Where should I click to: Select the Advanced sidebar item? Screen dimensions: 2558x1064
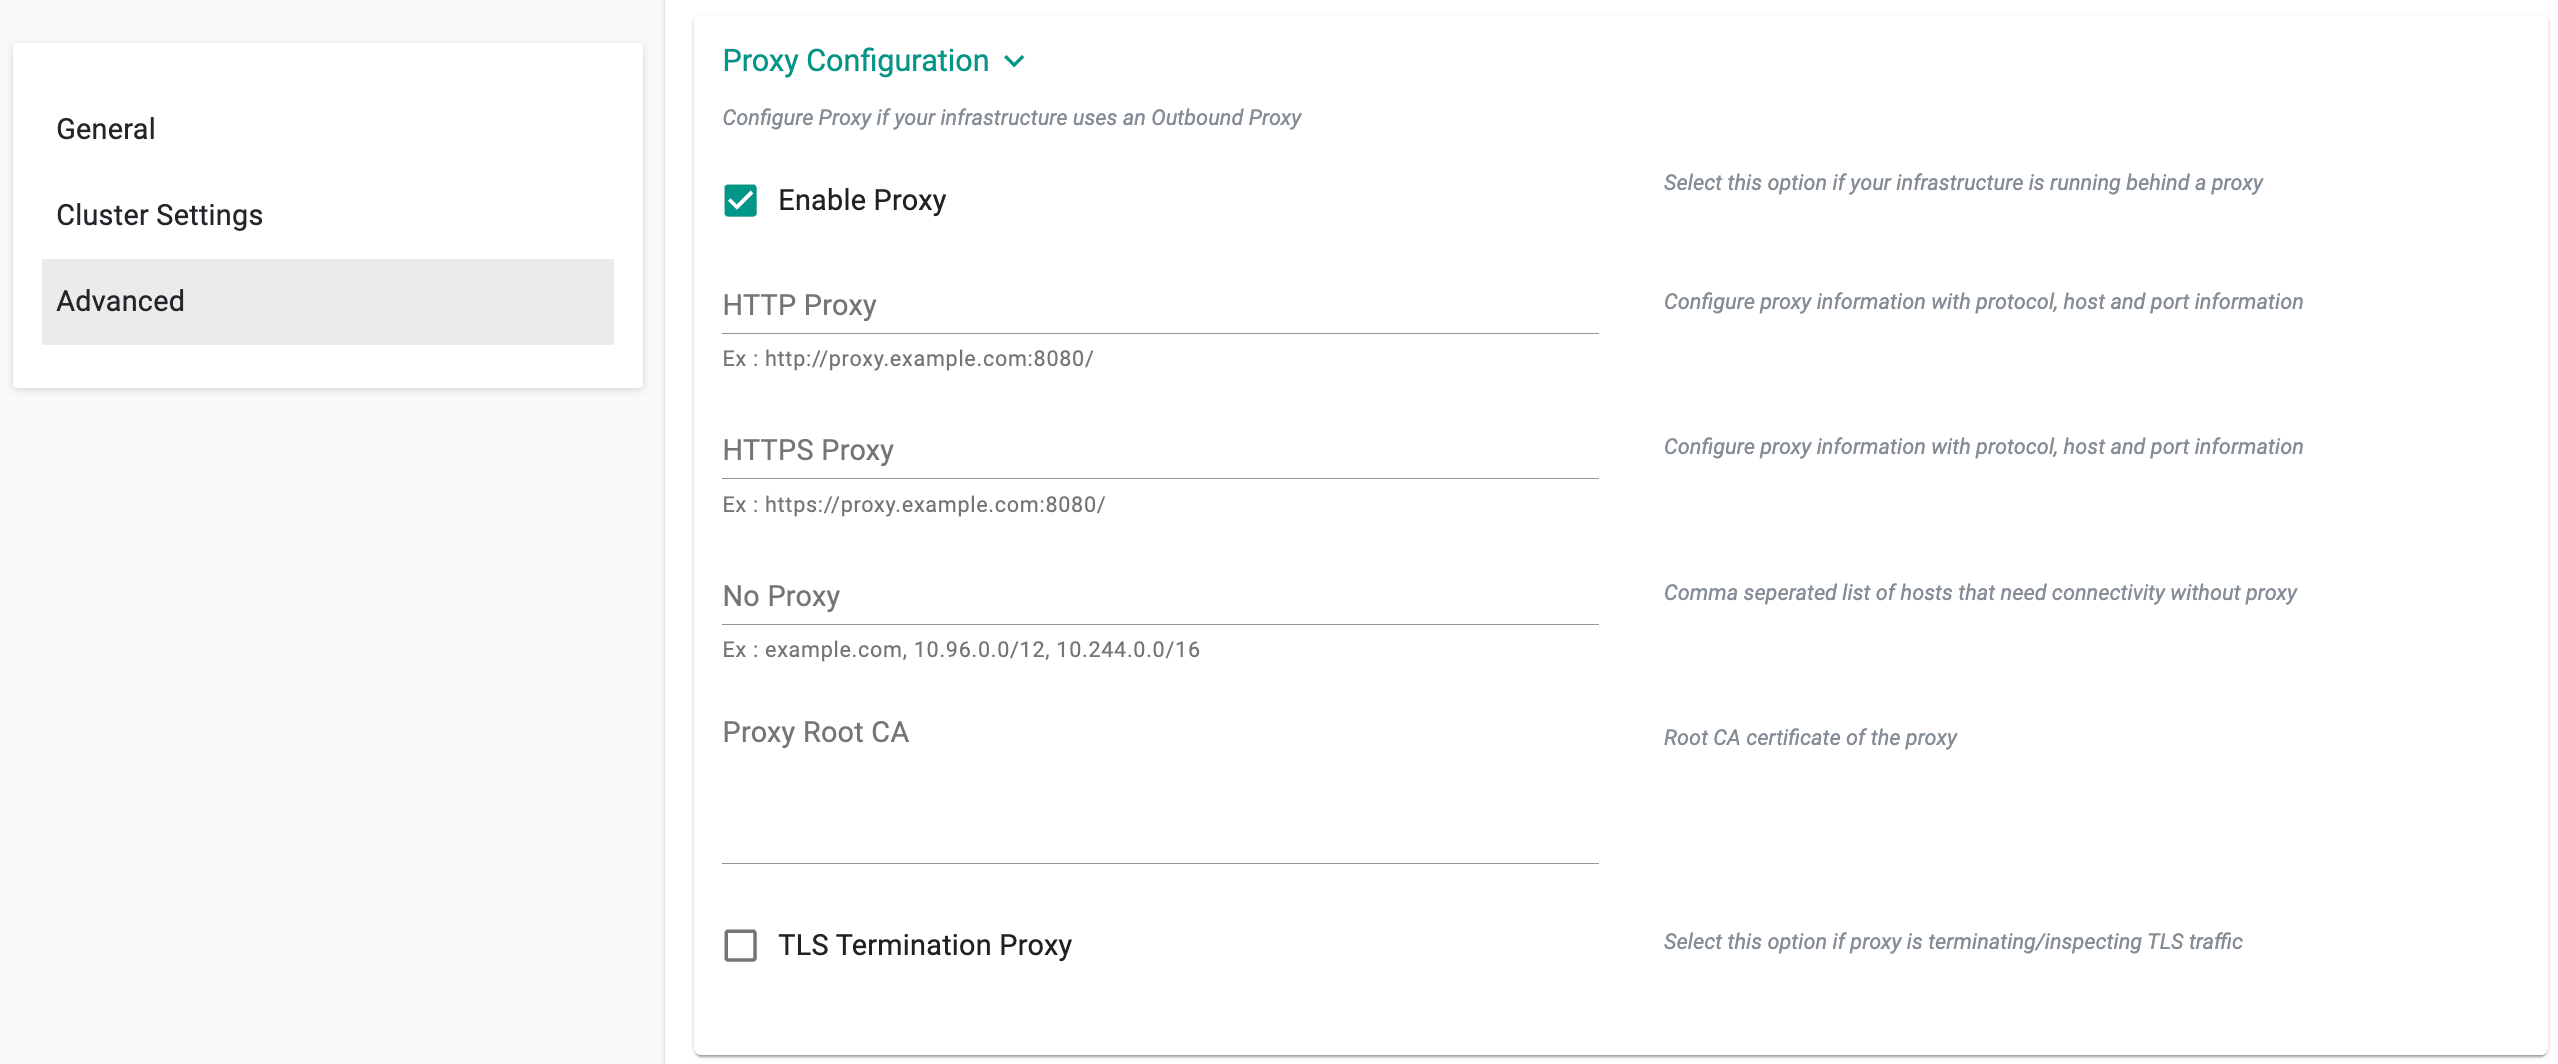[x=328, y=301]
